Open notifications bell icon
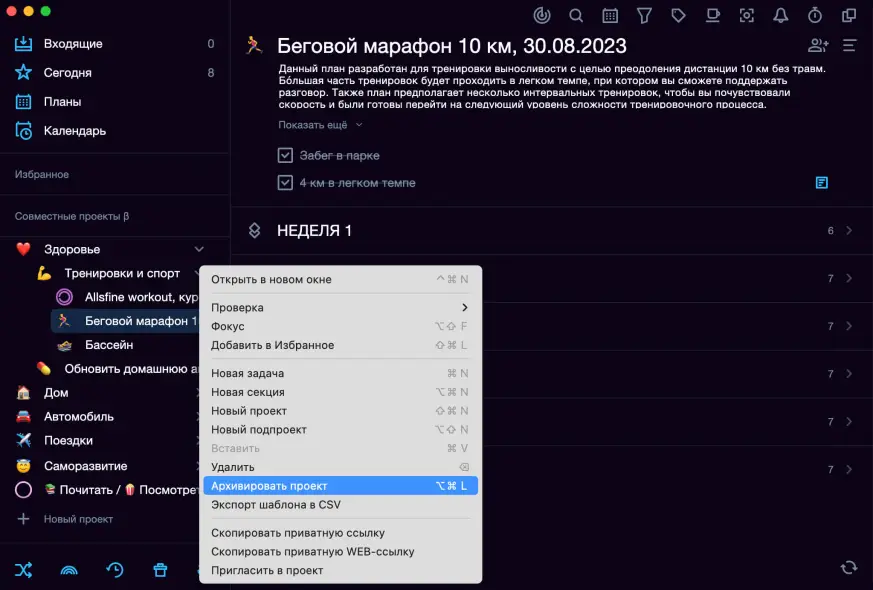This screenshot has width=873, height=590. pos(781,15)
